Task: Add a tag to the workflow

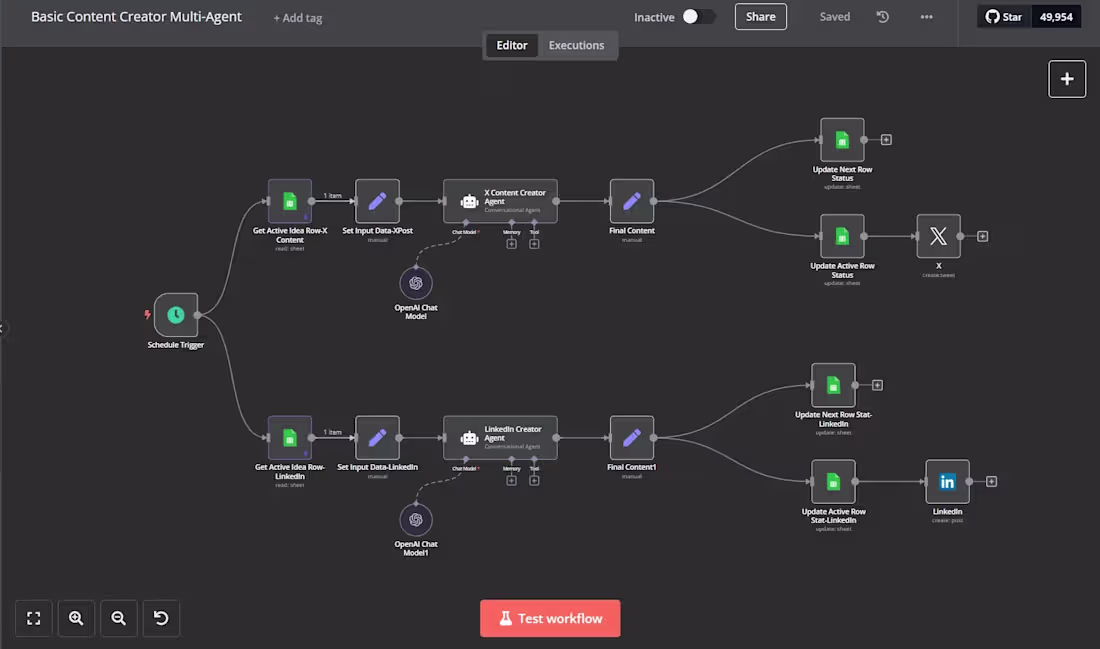Action: point(297,17)
